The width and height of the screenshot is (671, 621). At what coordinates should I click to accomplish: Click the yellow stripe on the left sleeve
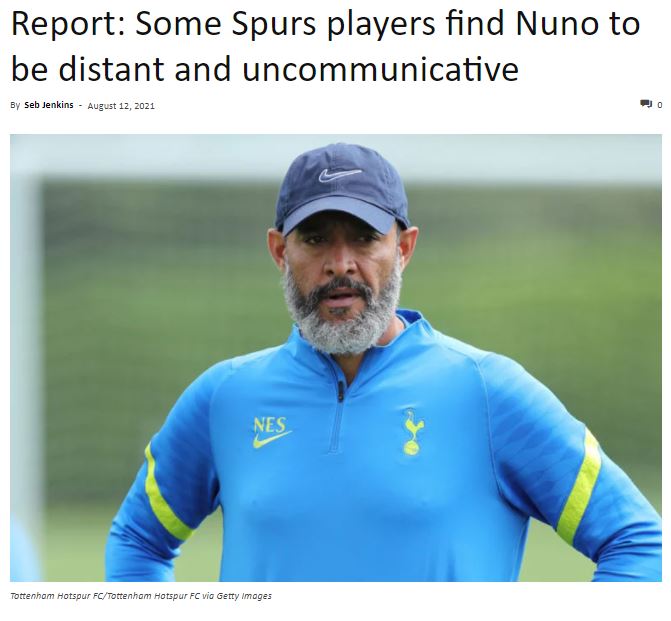[x=166, y=494]
